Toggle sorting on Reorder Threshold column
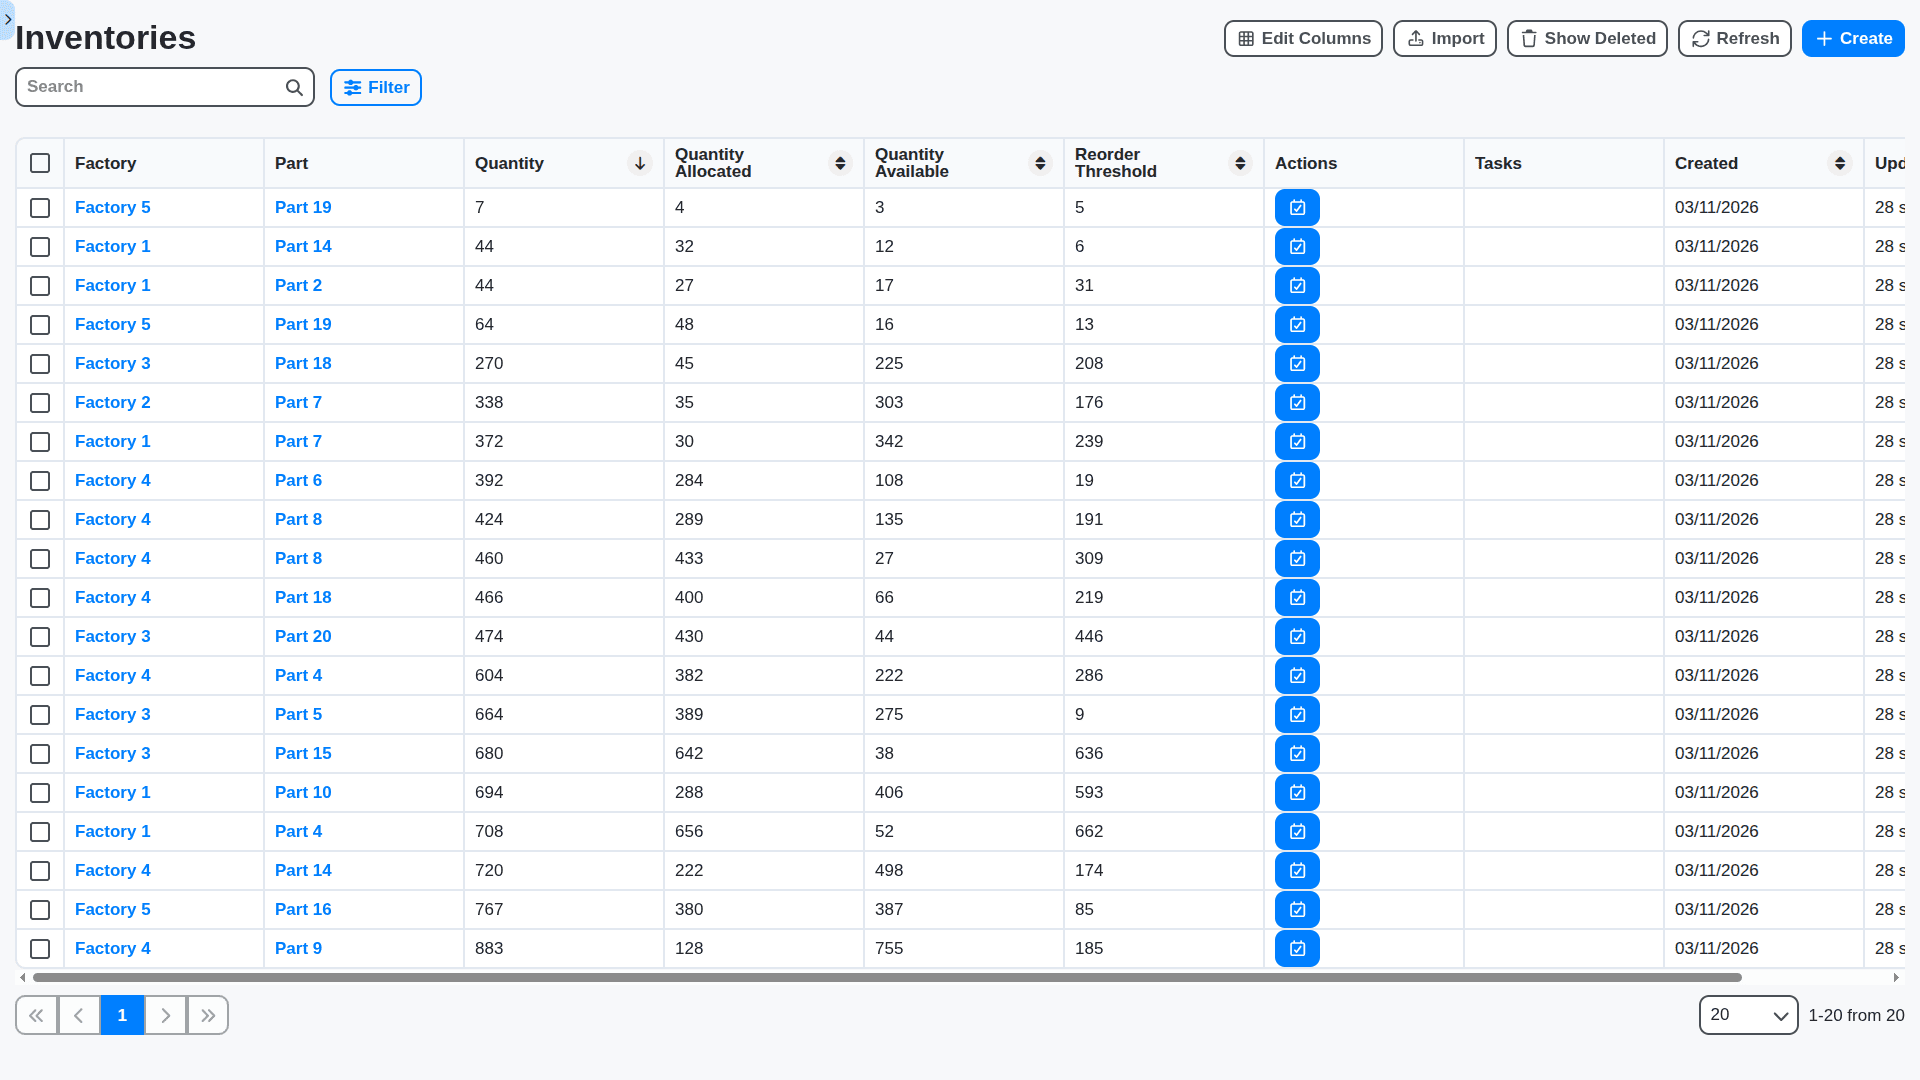Screen dimensions: 1920x1080 click(x=1240, y=163)
